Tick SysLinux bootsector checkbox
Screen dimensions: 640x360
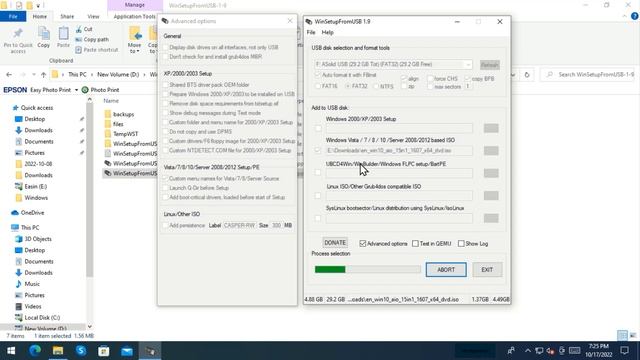(x=318, y=218)
